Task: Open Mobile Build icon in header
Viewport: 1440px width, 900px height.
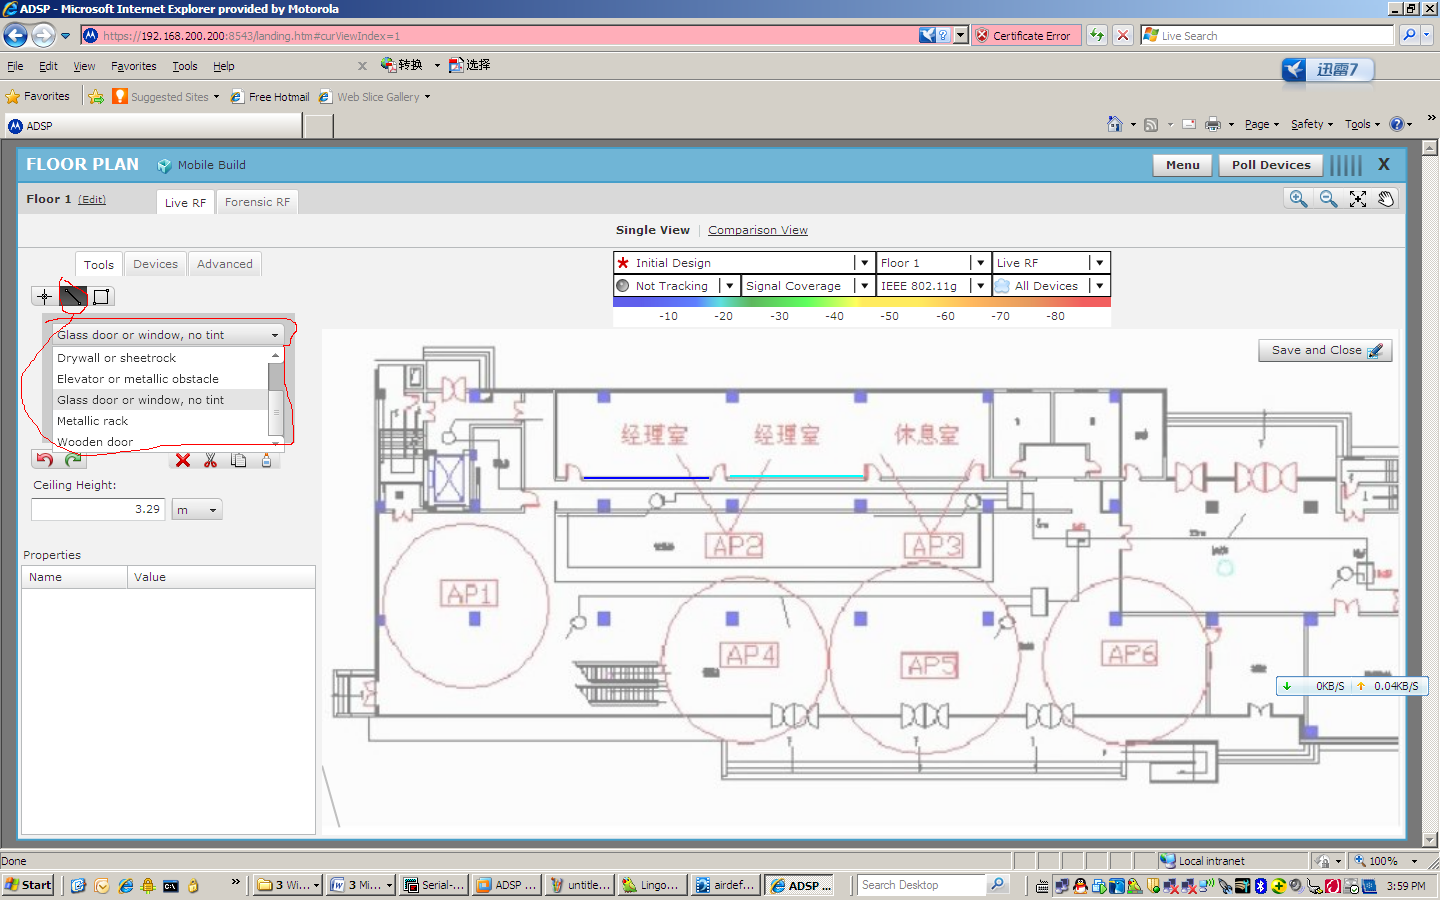Action: tap(165, 166)
